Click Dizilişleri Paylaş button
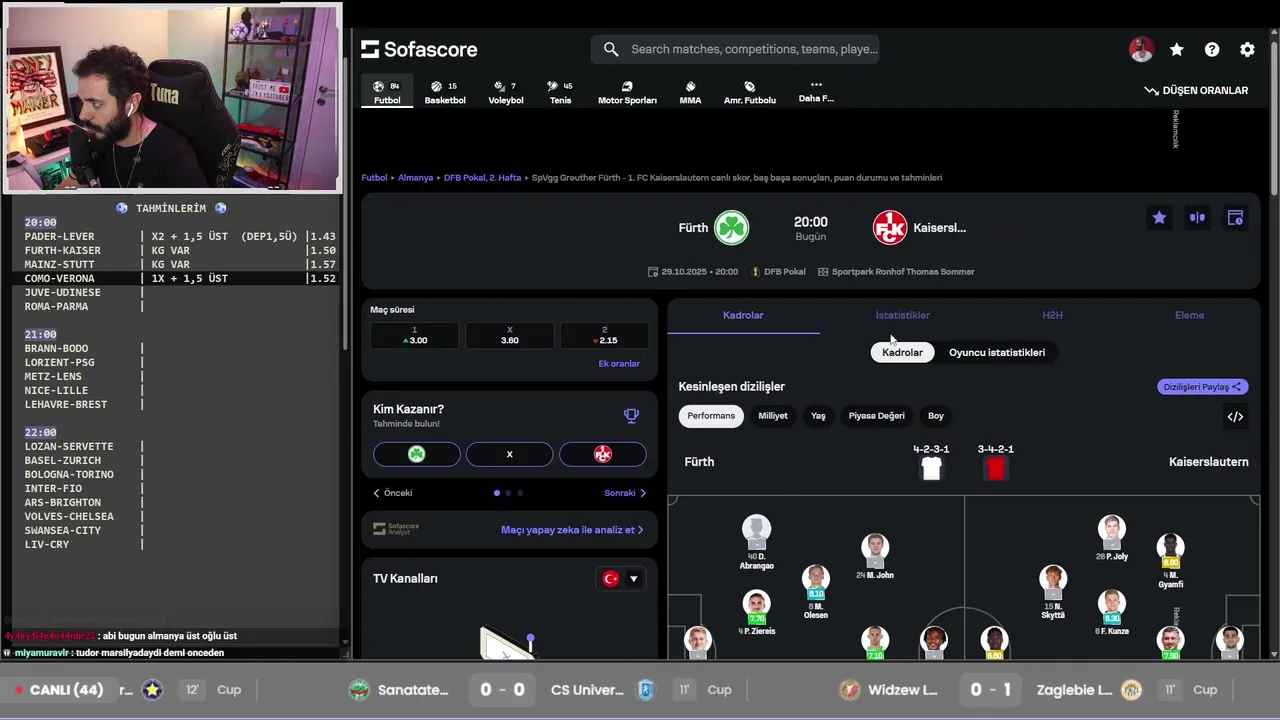 pyautogui.click(x=1202, y=387)
